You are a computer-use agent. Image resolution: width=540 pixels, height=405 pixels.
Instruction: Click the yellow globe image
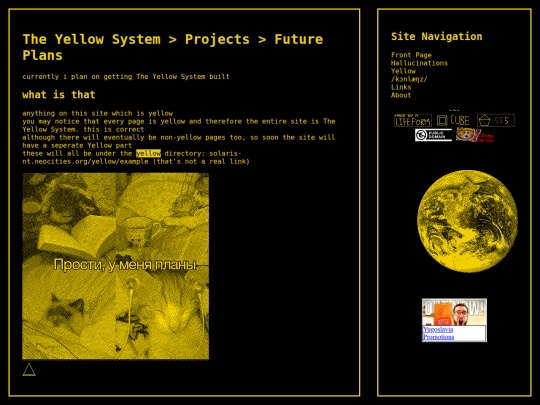(x=467, y=221)
